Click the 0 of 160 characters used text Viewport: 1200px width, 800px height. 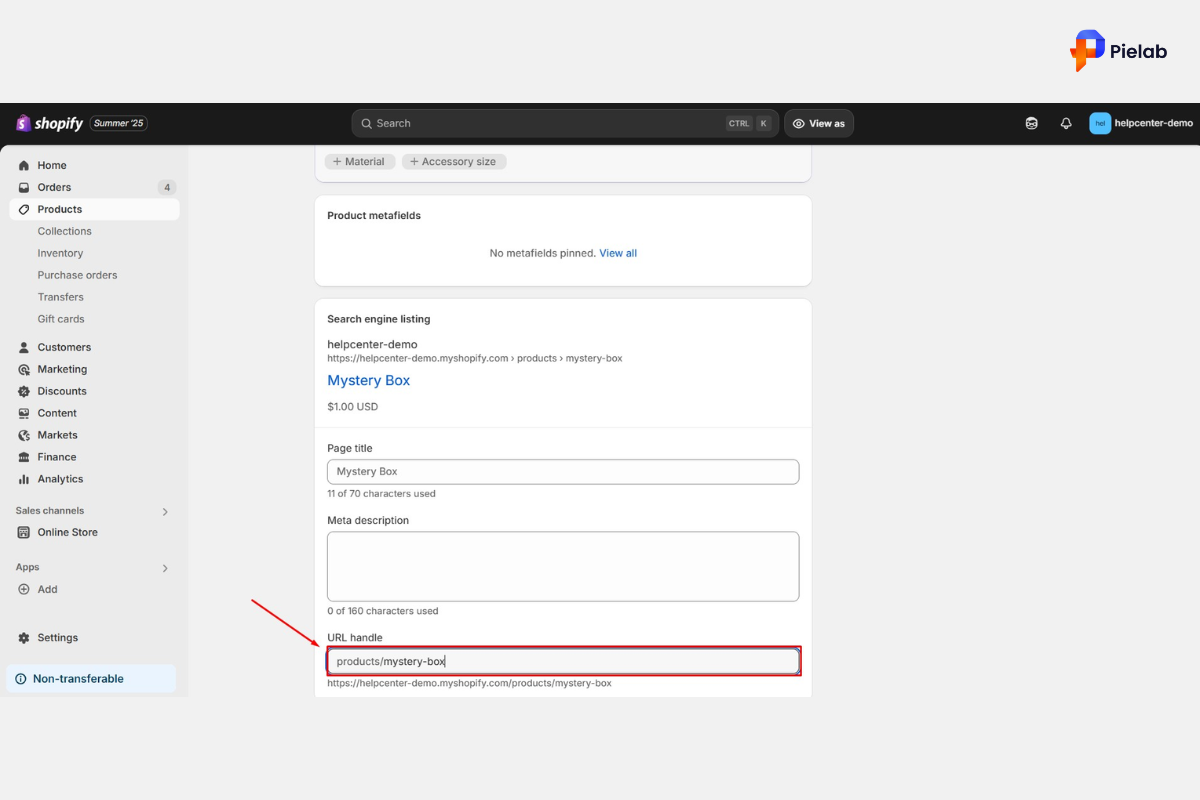tap(383, 611)
